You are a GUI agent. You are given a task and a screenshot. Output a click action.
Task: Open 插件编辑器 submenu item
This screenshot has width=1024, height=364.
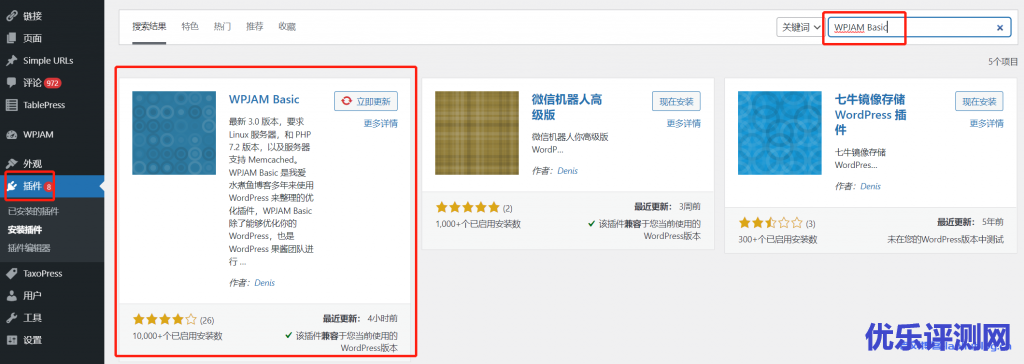coord(29,248)
